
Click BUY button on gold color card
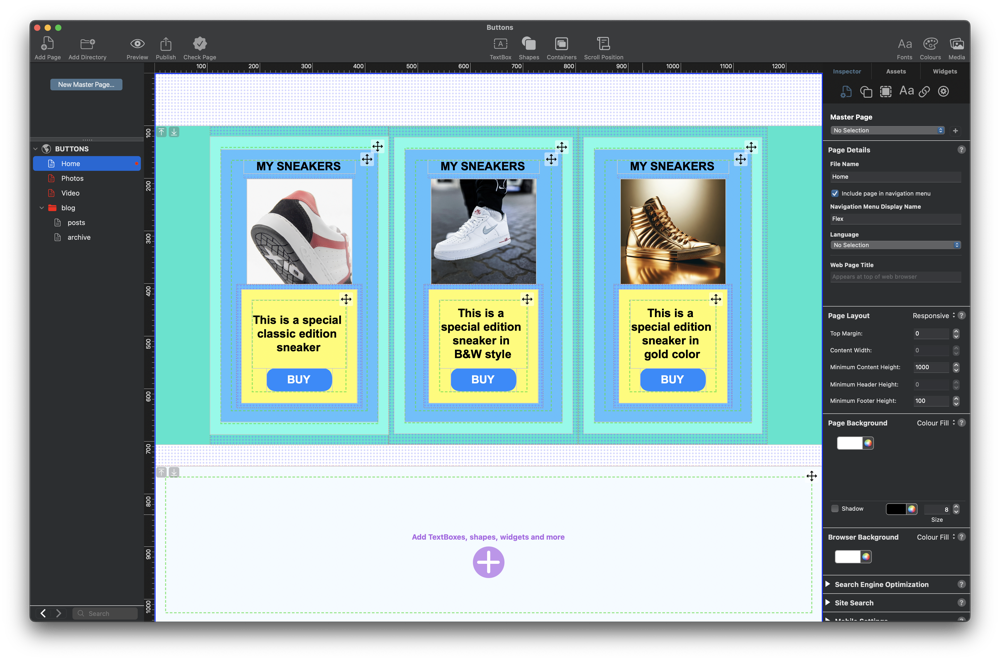(672, 380)
